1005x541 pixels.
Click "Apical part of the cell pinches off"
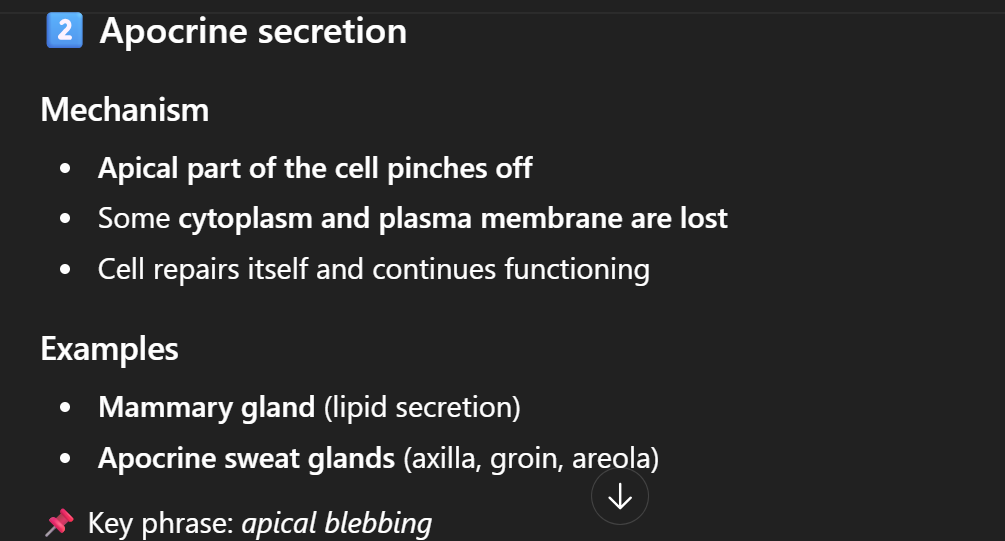pyautogui.click(x=315, y=167)
